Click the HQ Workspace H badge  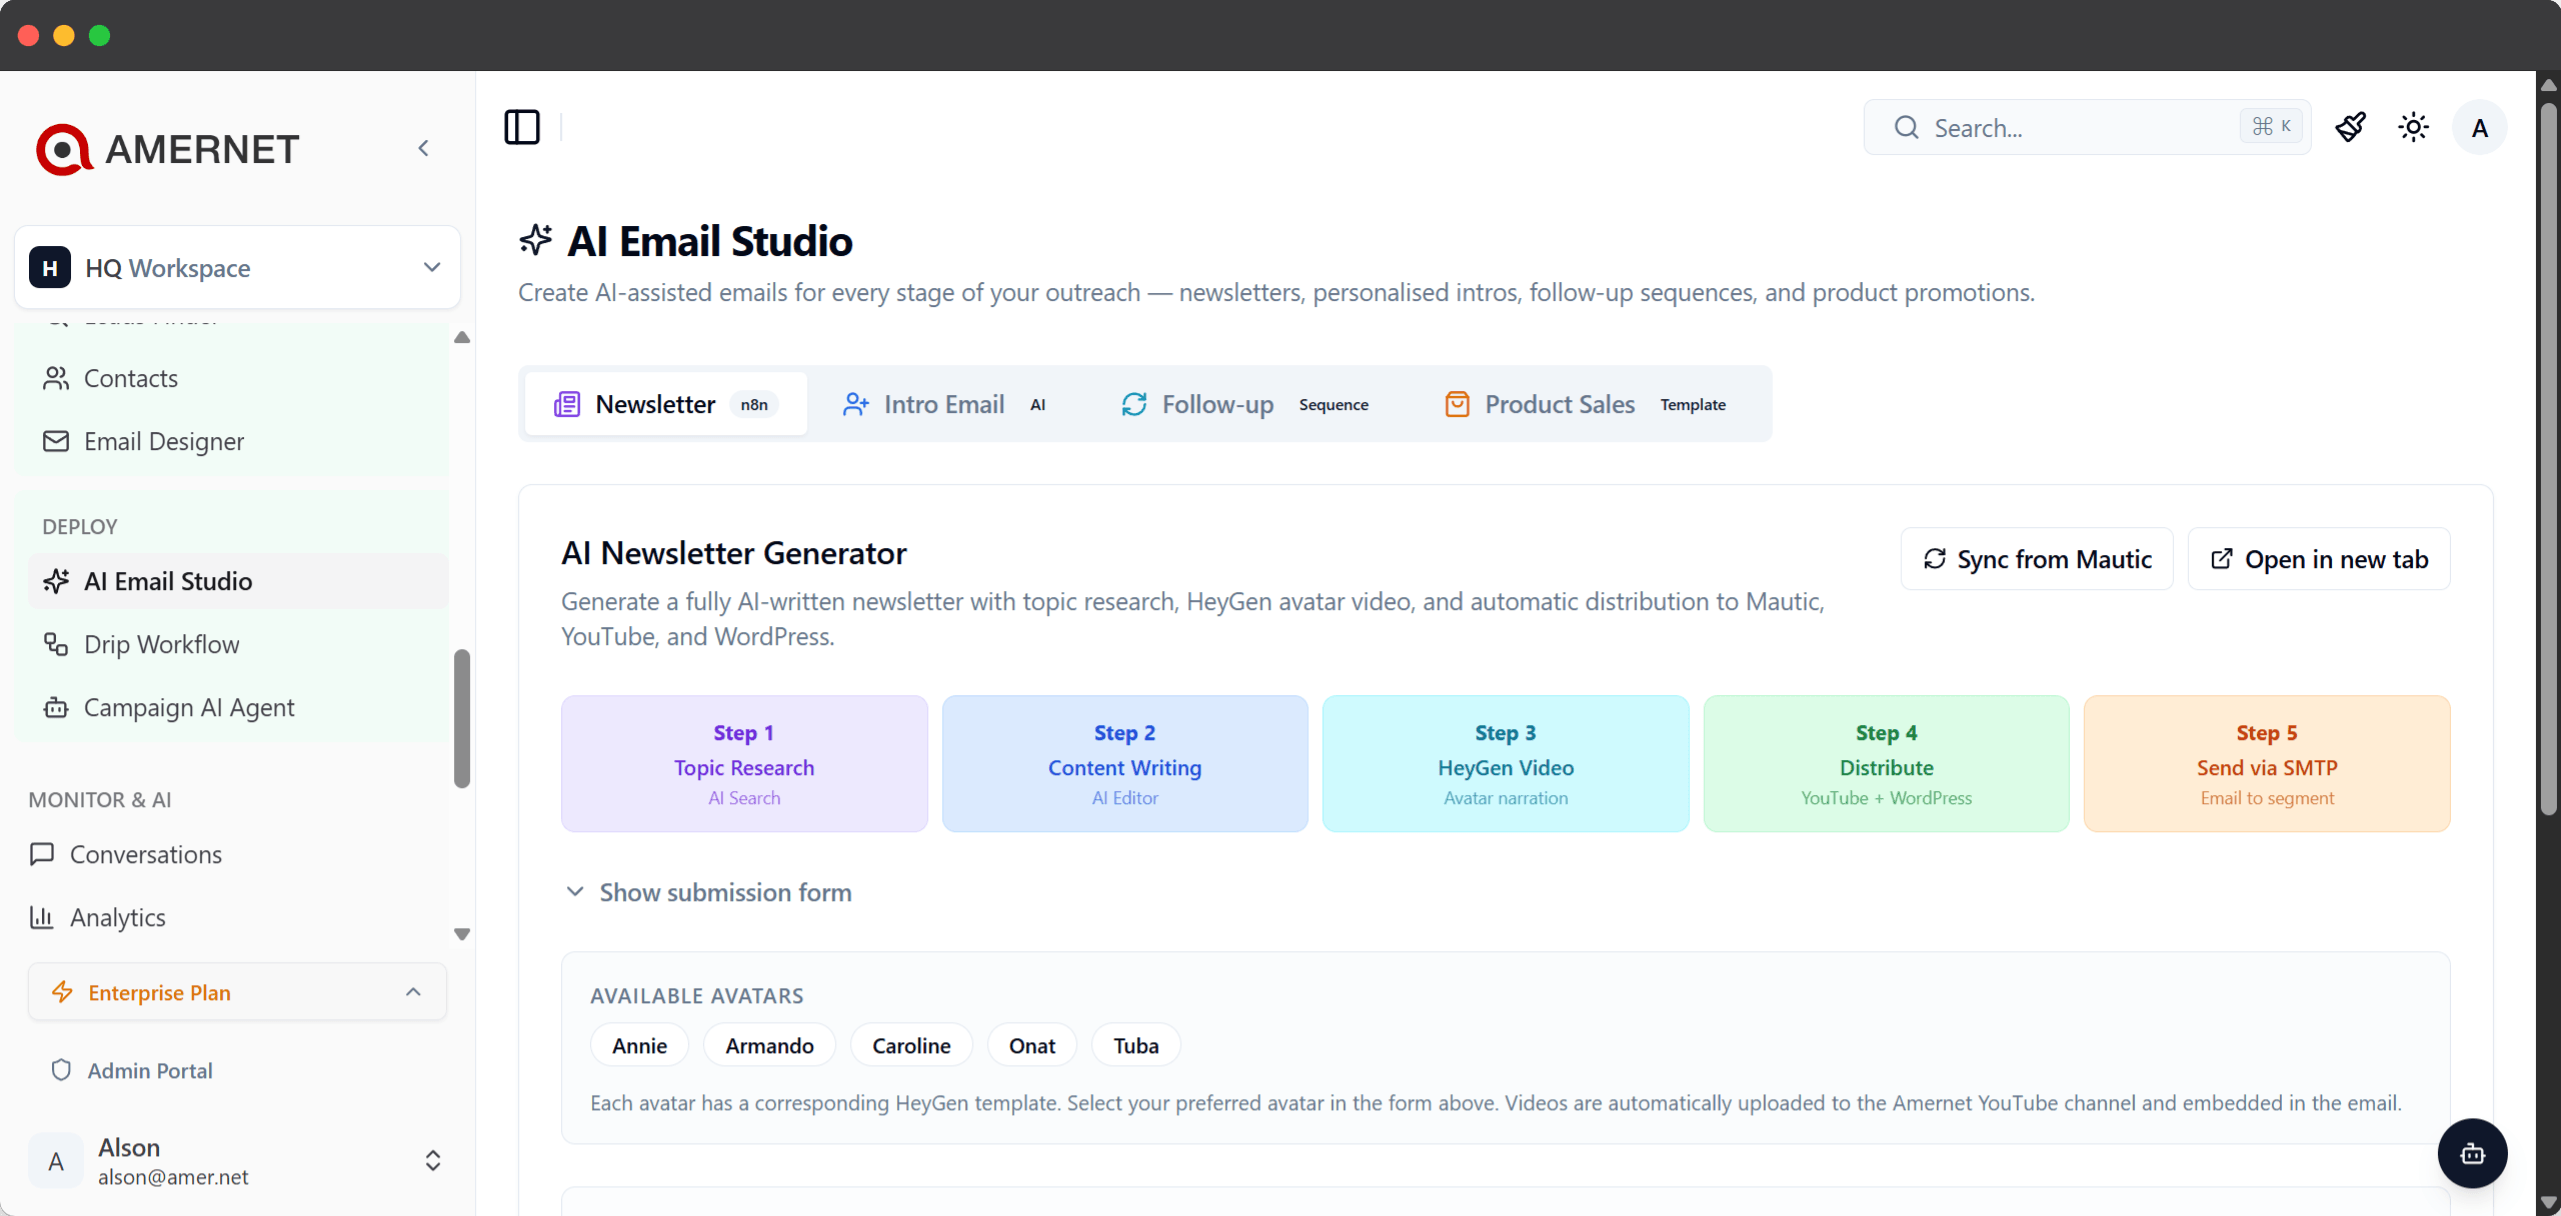[50, 267]
